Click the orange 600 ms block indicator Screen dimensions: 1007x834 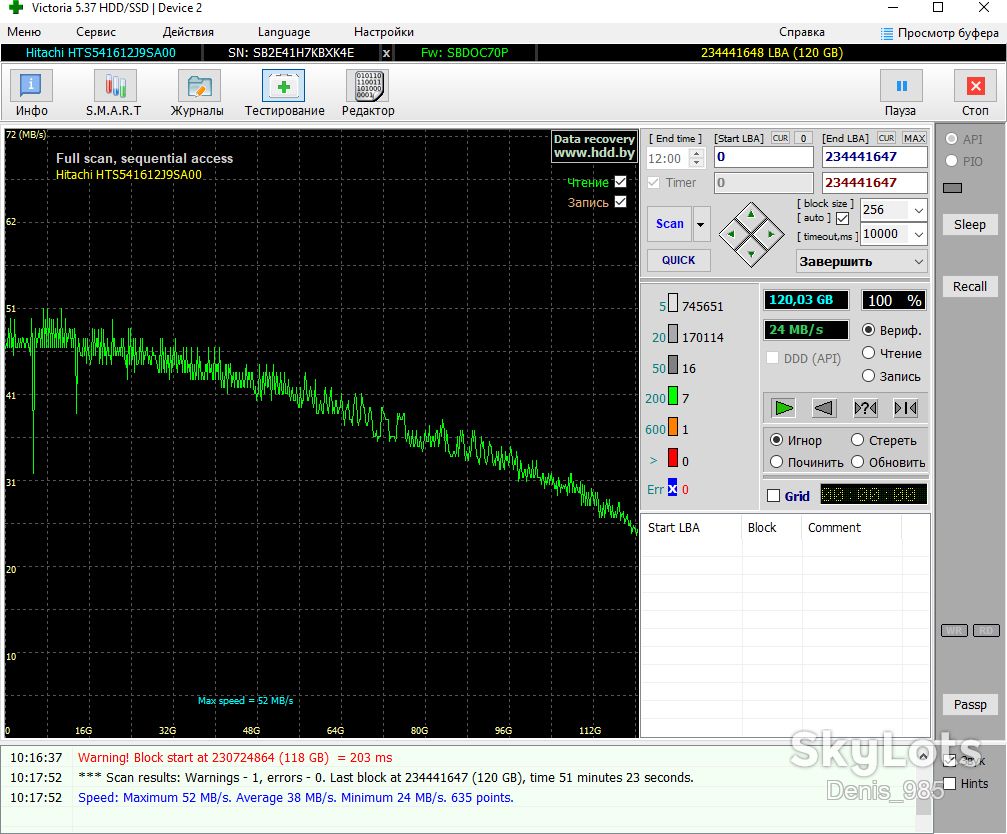tap(672, 426)
